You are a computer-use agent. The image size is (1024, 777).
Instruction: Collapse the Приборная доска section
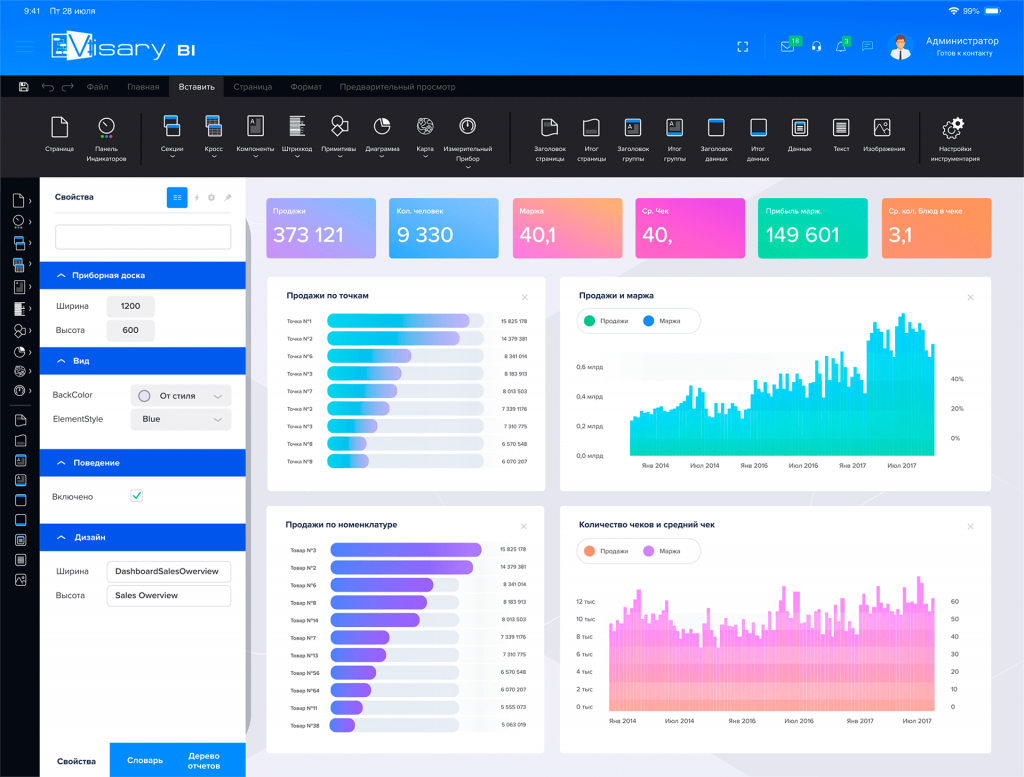pos(142,276)
